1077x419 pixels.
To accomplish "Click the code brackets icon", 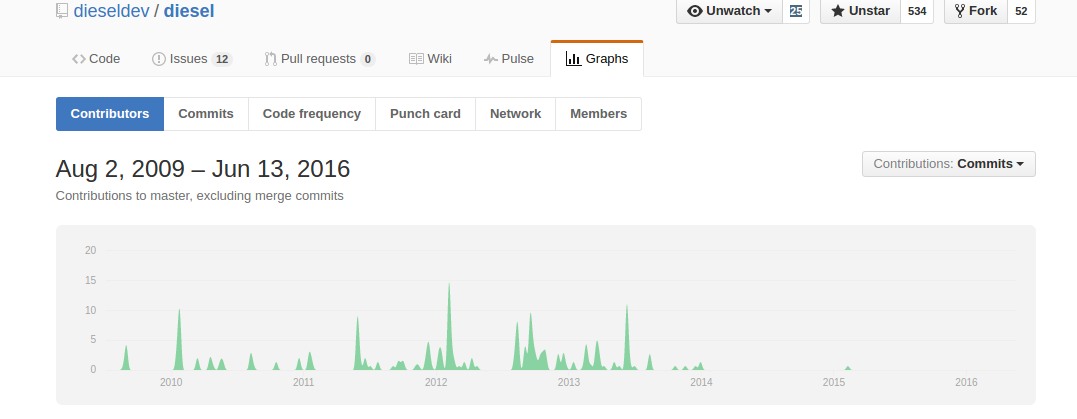I will (79, 59).
